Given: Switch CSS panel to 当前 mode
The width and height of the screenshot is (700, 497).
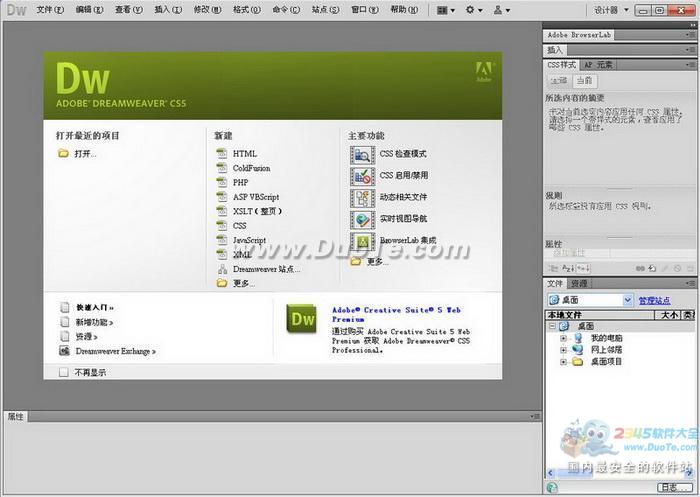Looking at the screenshot, I should (x=584, y=80).
